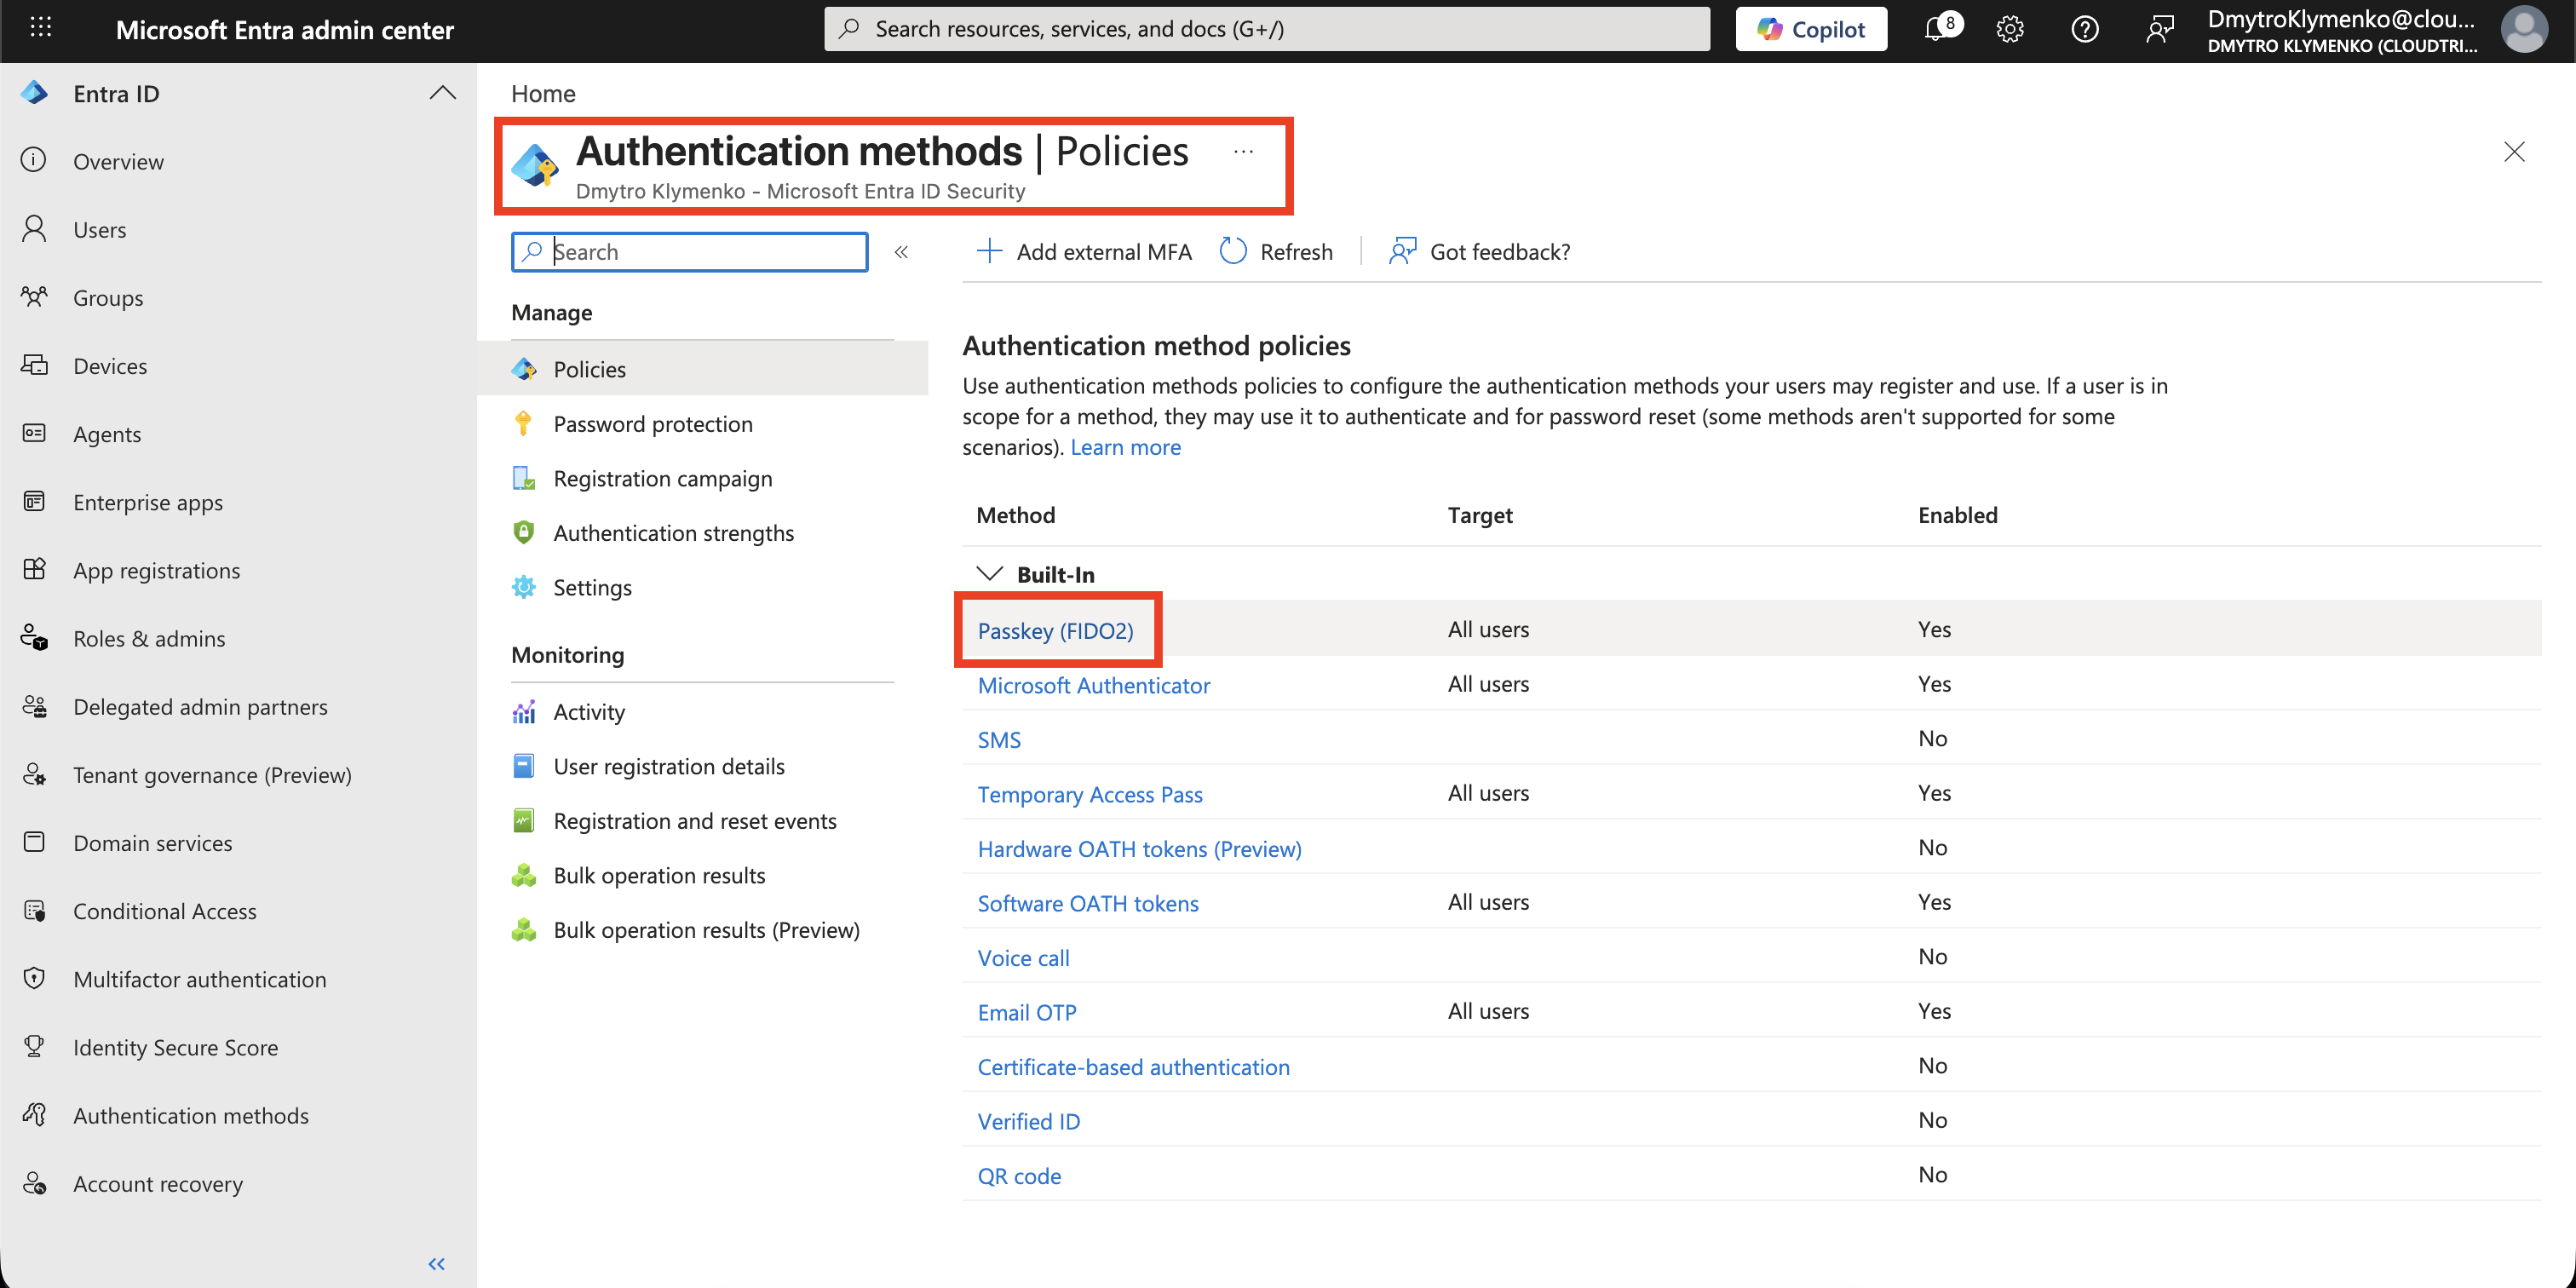Screen dimensions: 2576x1288
Task: Open SMS method policy
Action: tap(999, 740)
